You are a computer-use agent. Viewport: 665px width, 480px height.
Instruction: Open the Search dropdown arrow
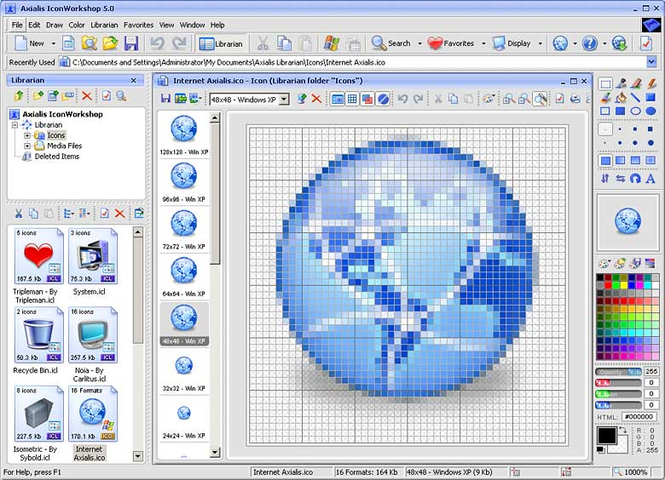click(x=419, y=43)
